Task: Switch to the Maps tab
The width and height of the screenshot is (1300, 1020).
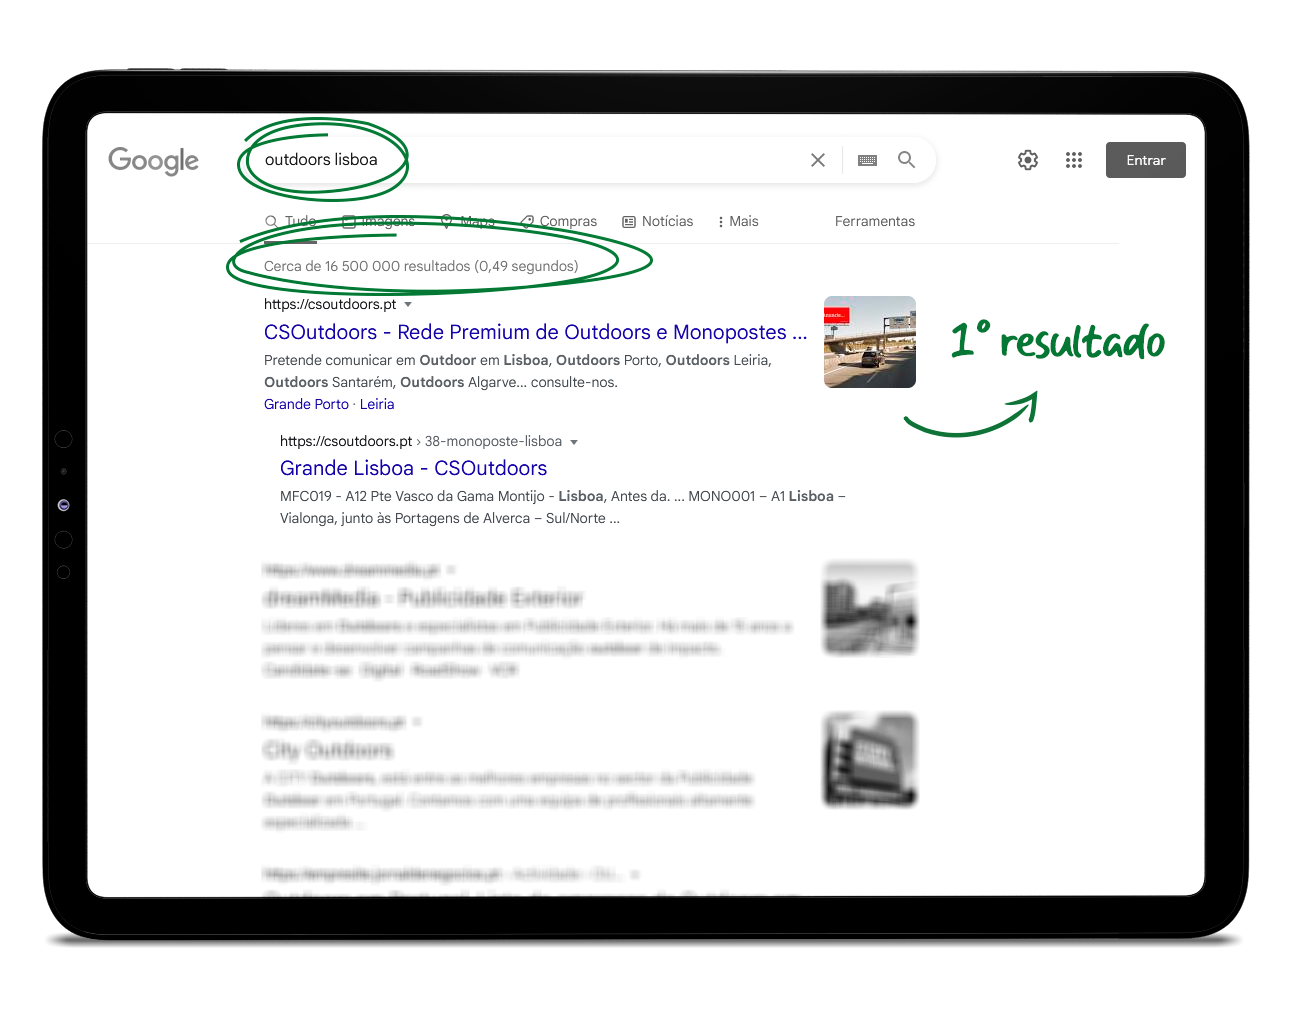Action: (x=468, y=221)
